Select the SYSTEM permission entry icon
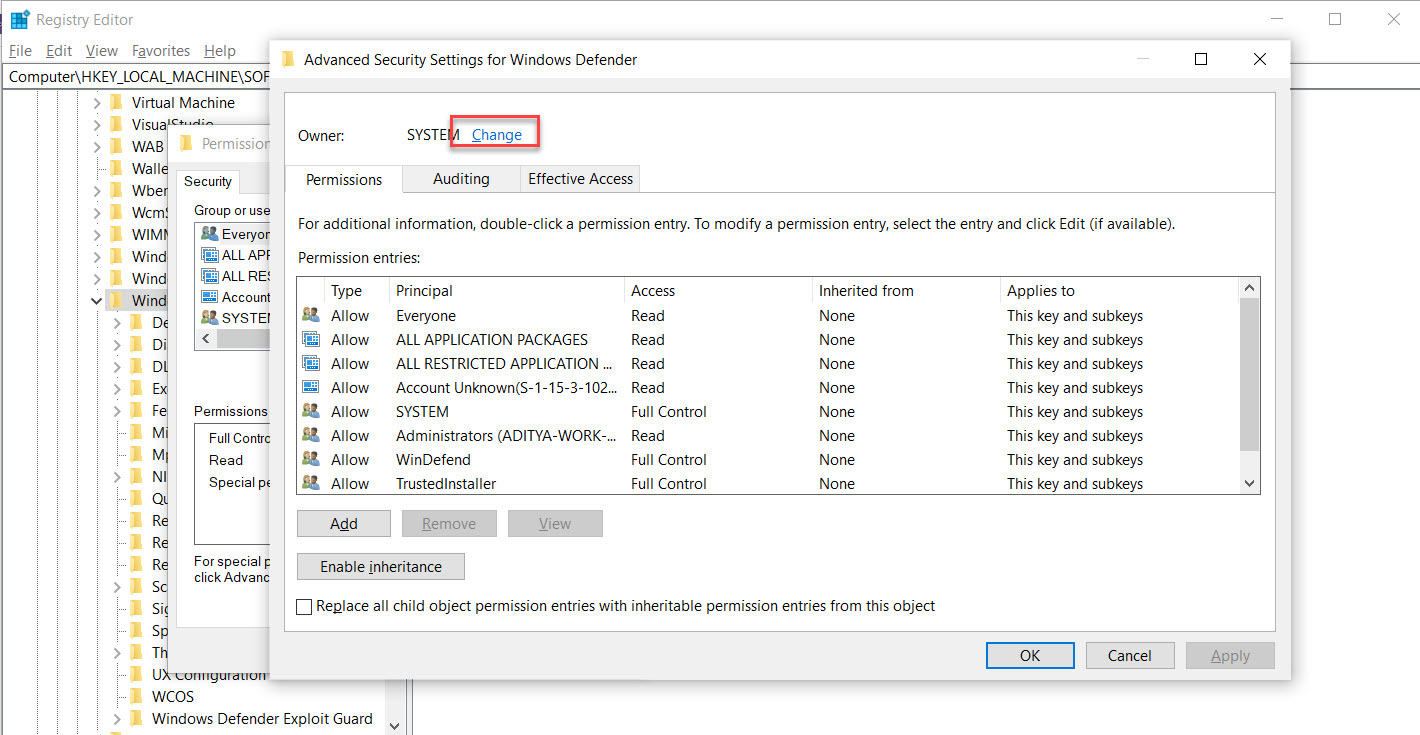Image resolution: width=1420 pixels, height=735 pixels. coord(311,412)
